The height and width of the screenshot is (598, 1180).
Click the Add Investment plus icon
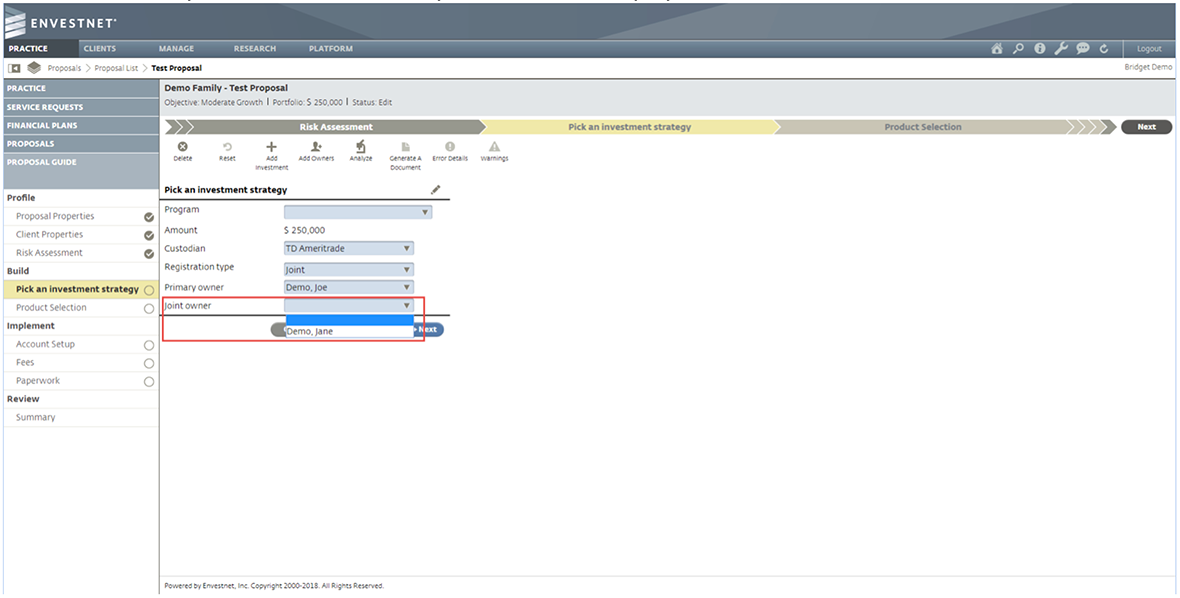[x=272, y=147]
